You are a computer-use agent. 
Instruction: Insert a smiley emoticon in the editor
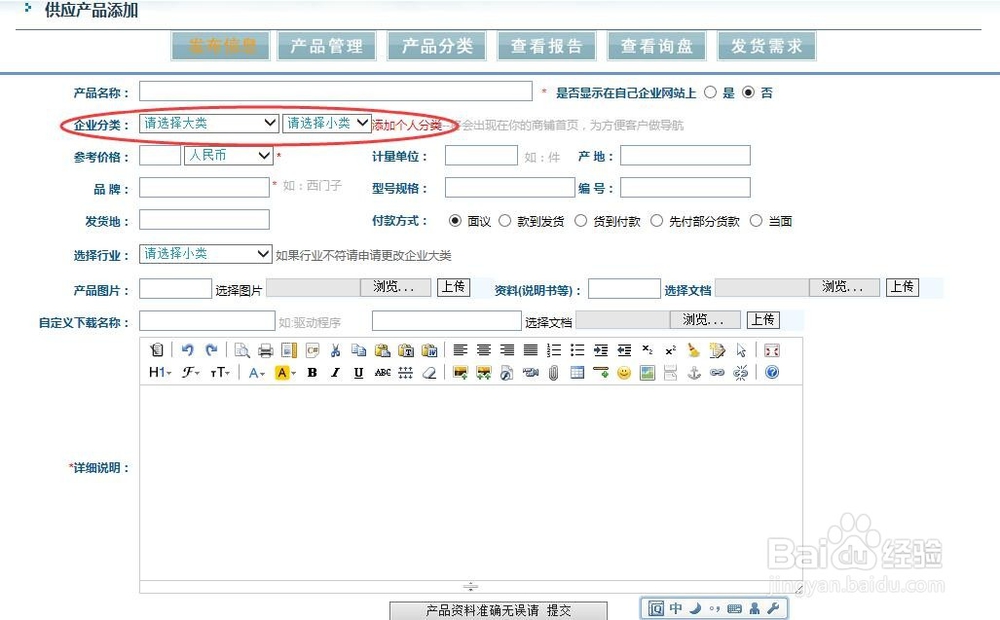[622, 372]
